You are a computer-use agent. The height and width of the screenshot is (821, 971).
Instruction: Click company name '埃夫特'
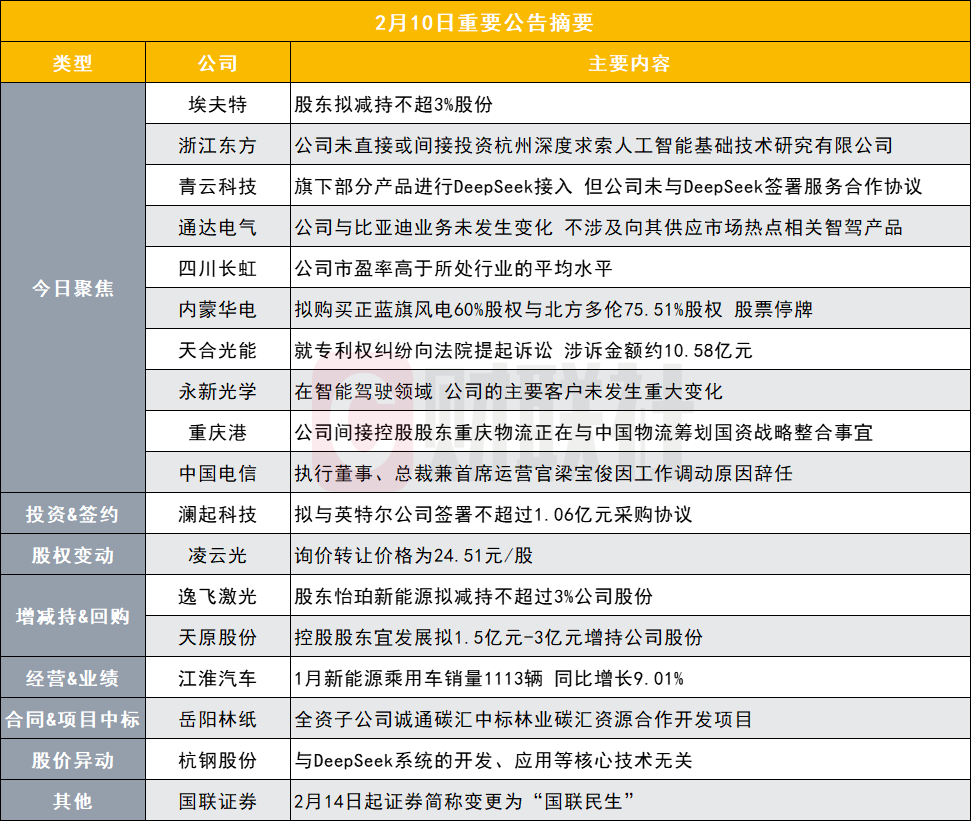click(x=217, y=104)
